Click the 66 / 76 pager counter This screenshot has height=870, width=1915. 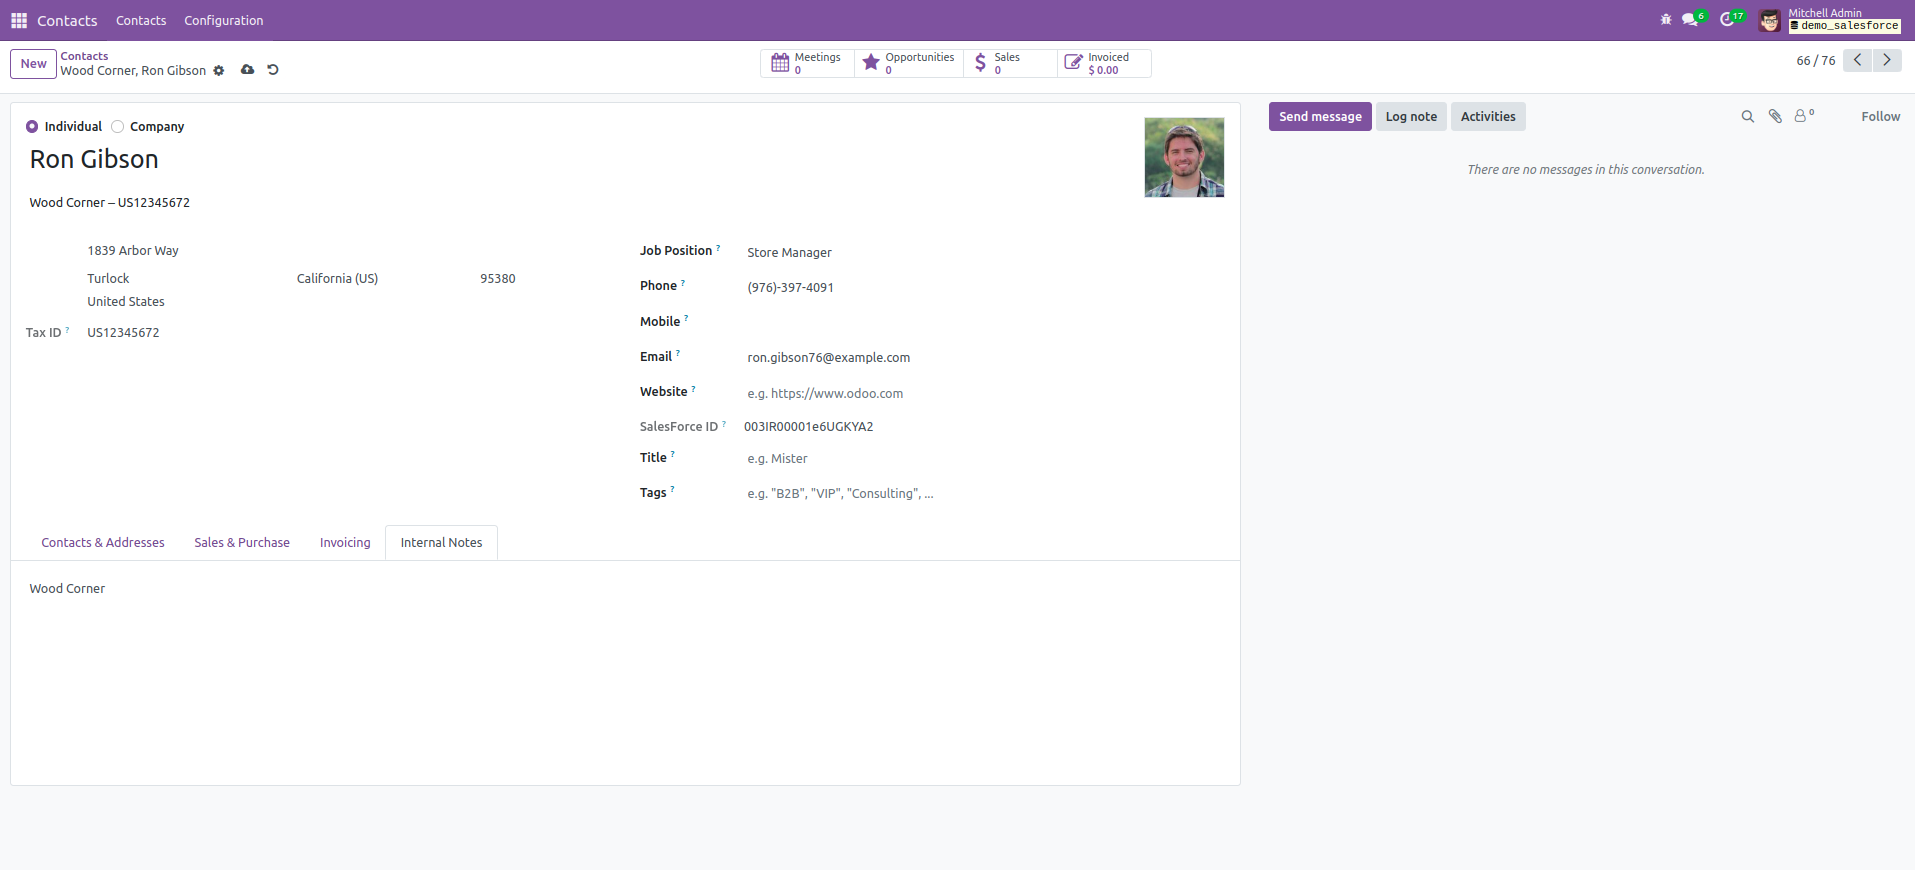point(1815,61)
